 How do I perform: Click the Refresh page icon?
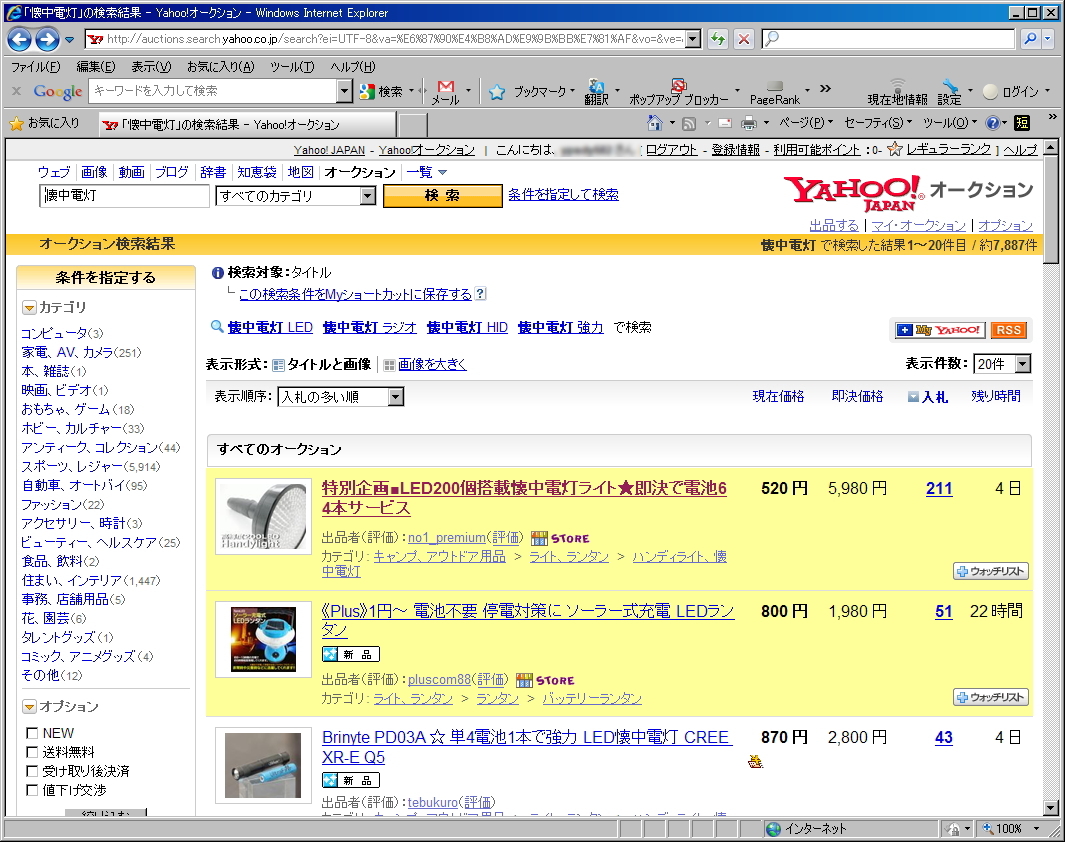(x=718, y=39)
